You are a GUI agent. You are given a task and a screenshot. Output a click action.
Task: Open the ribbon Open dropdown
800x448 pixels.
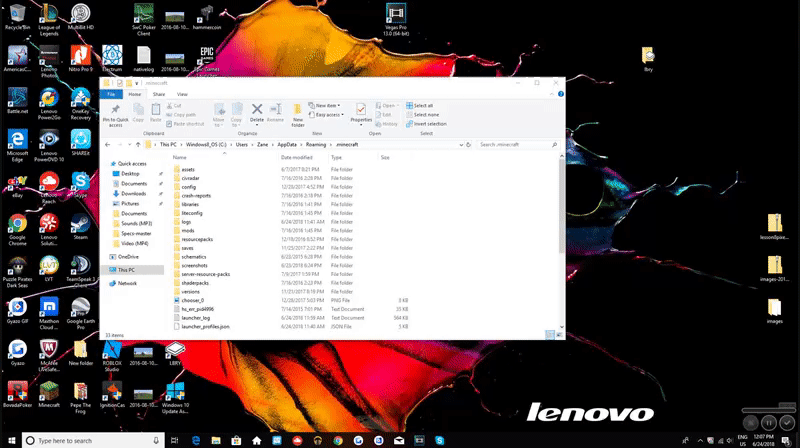coord(387,106)
